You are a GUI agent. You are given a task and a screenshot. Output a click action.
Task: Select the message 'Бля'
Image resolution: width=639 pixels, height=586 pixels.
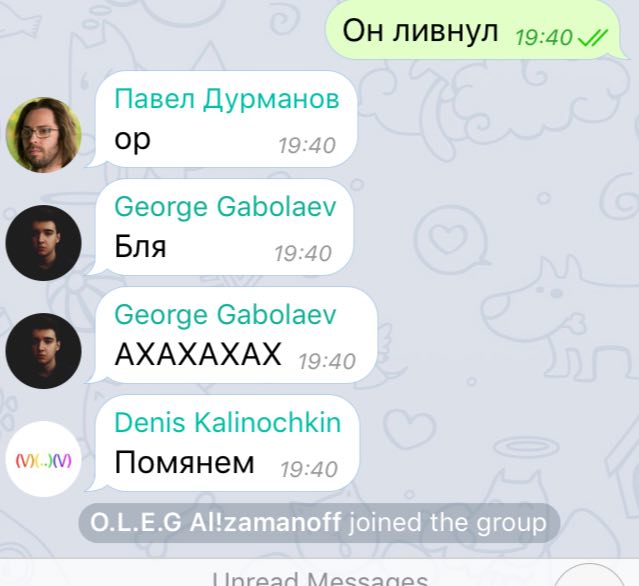pyautogui.click(x=220, y=227)
